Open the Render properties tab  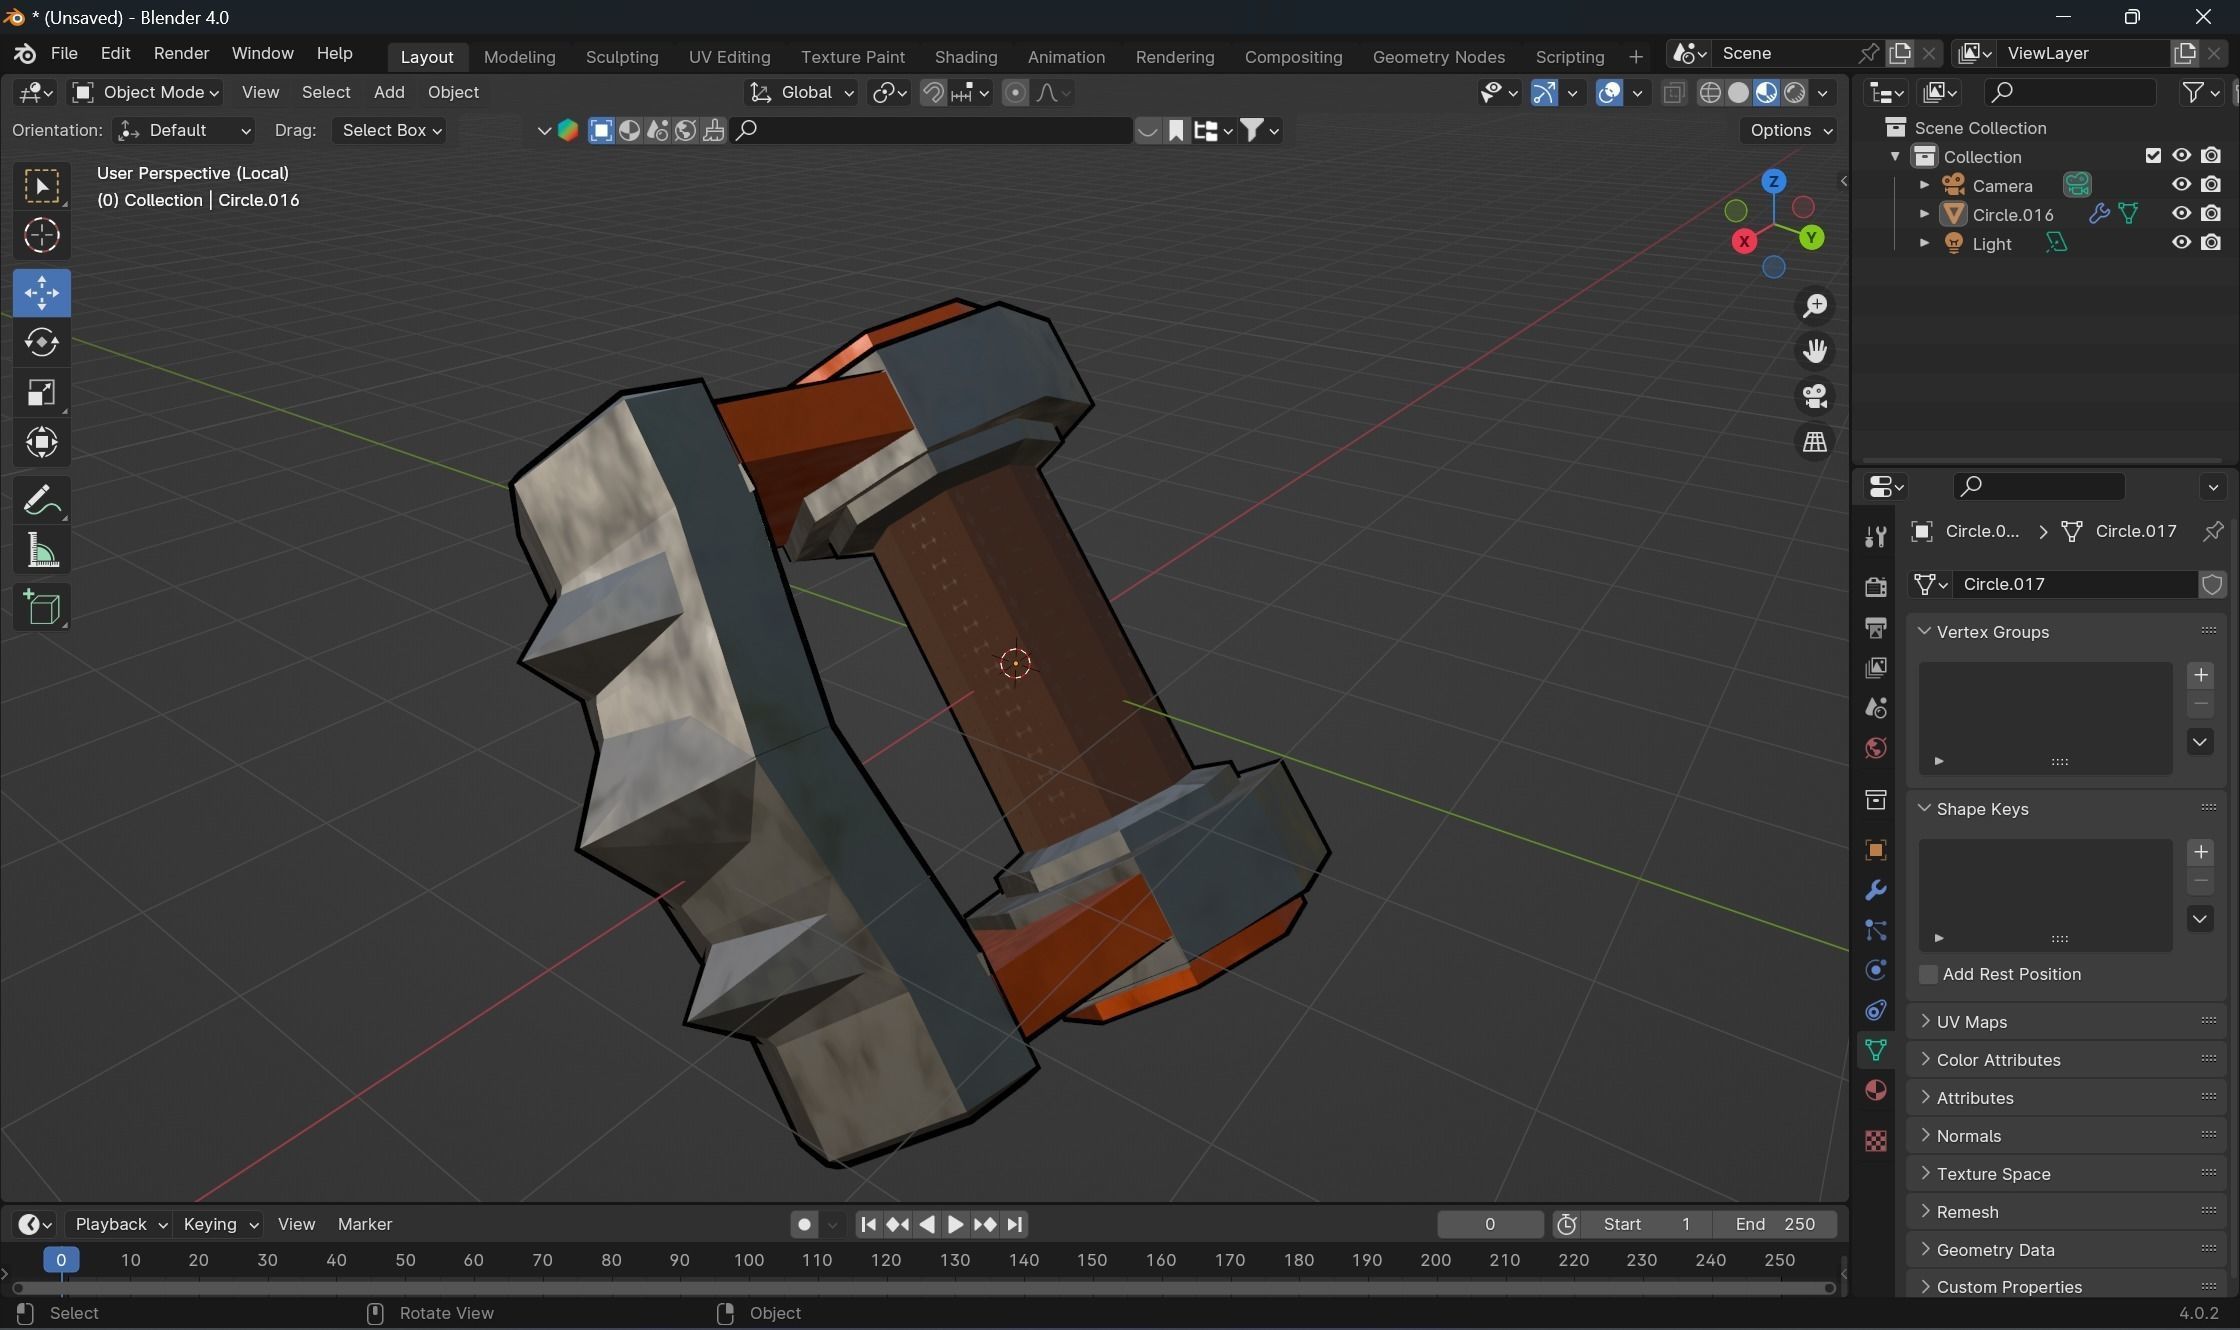point(1875,587)
